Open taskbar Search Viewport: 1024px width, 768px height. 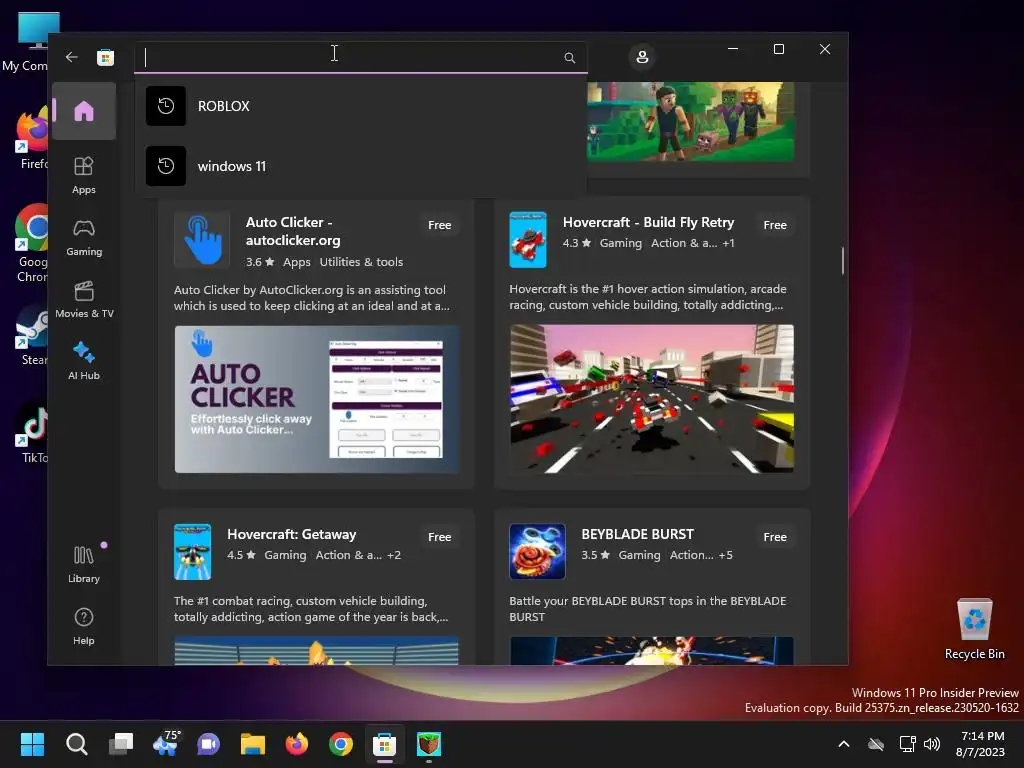tap(76, 744)
